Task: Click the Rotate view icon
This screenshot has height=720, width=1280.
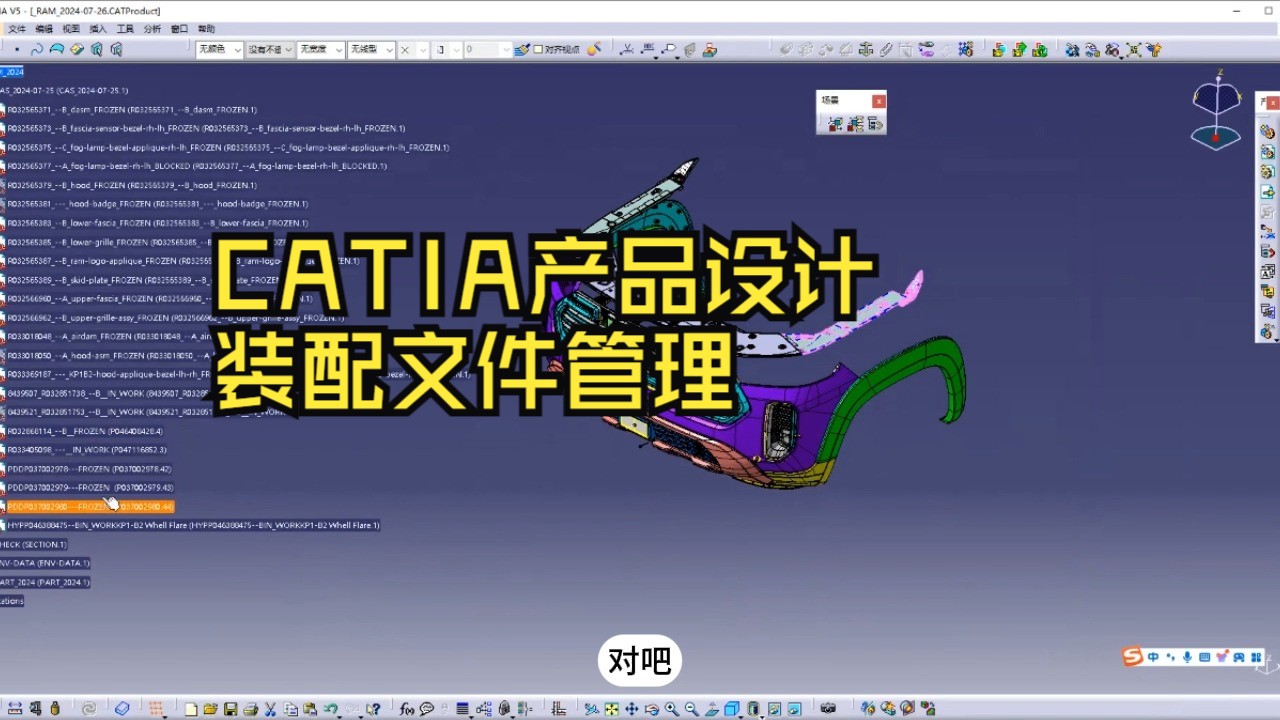Action: point(652,709)
